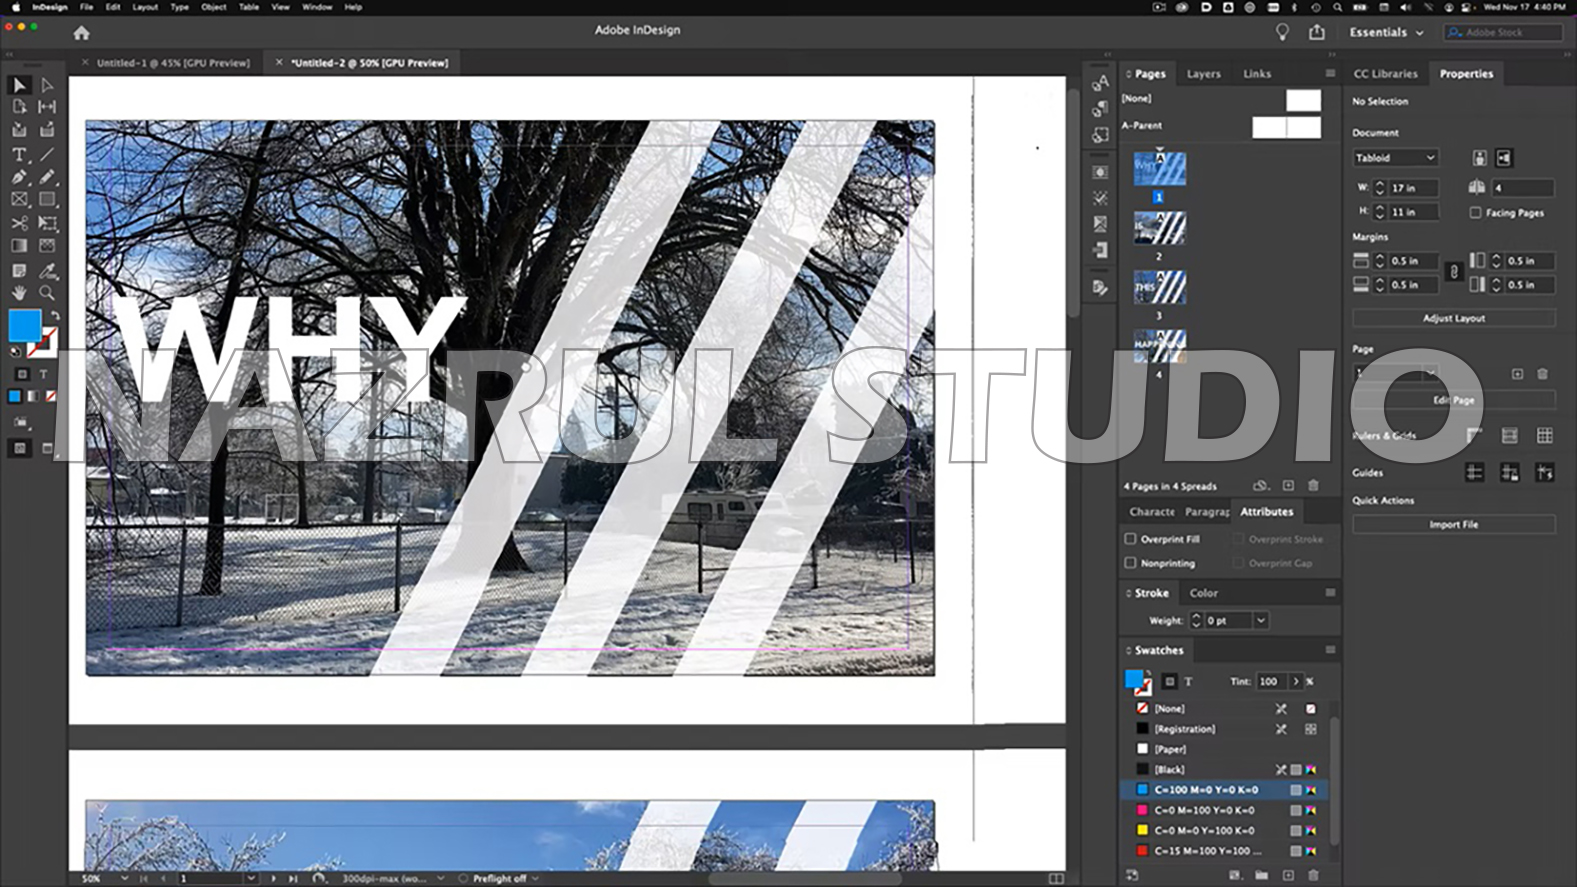Check the Overprint Fill option

tap(1130, 539)
